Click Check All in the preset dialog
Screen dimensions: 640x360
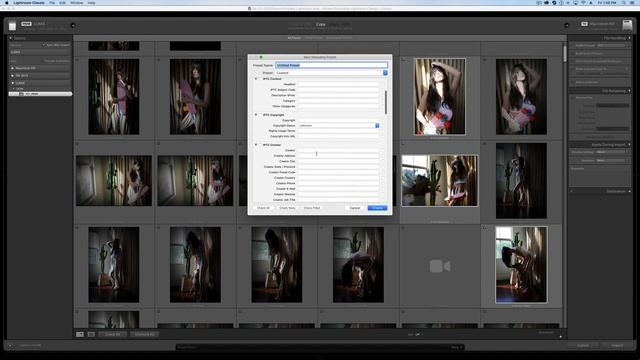click(263, 208)
